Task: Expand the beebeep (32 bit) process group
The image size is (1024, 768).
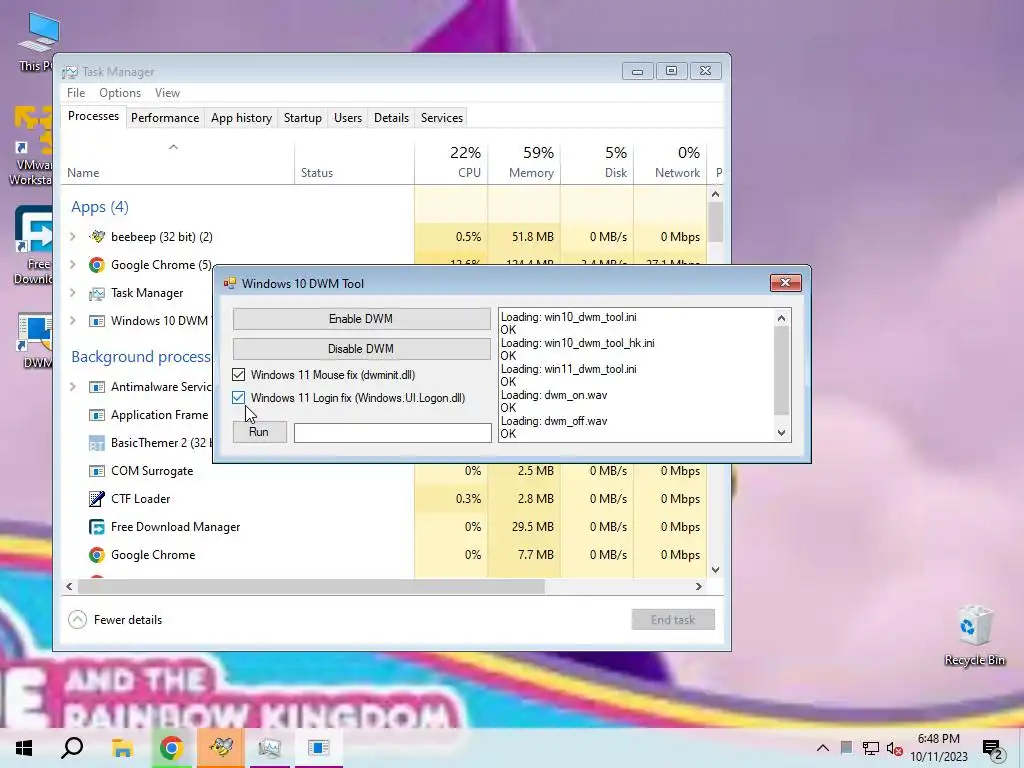Action: (x=73, y=236)
